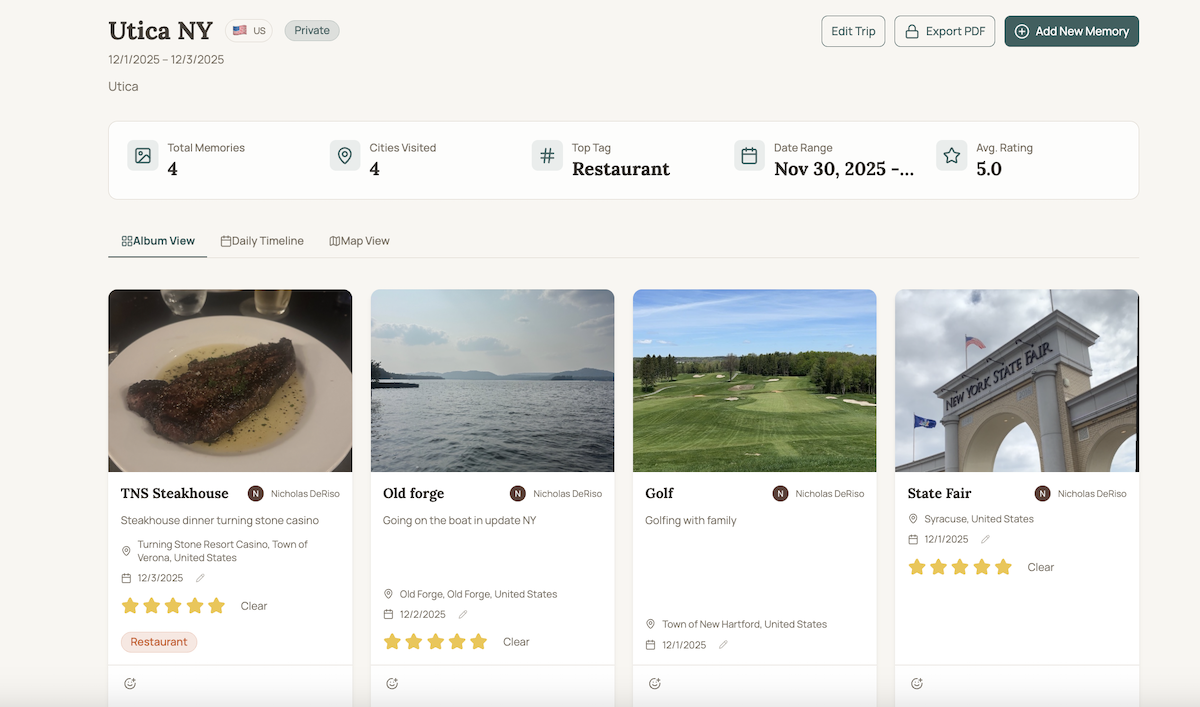Open the Map View tab
Viewport: 1200px width, 707px height.
[x=359, y=241]
